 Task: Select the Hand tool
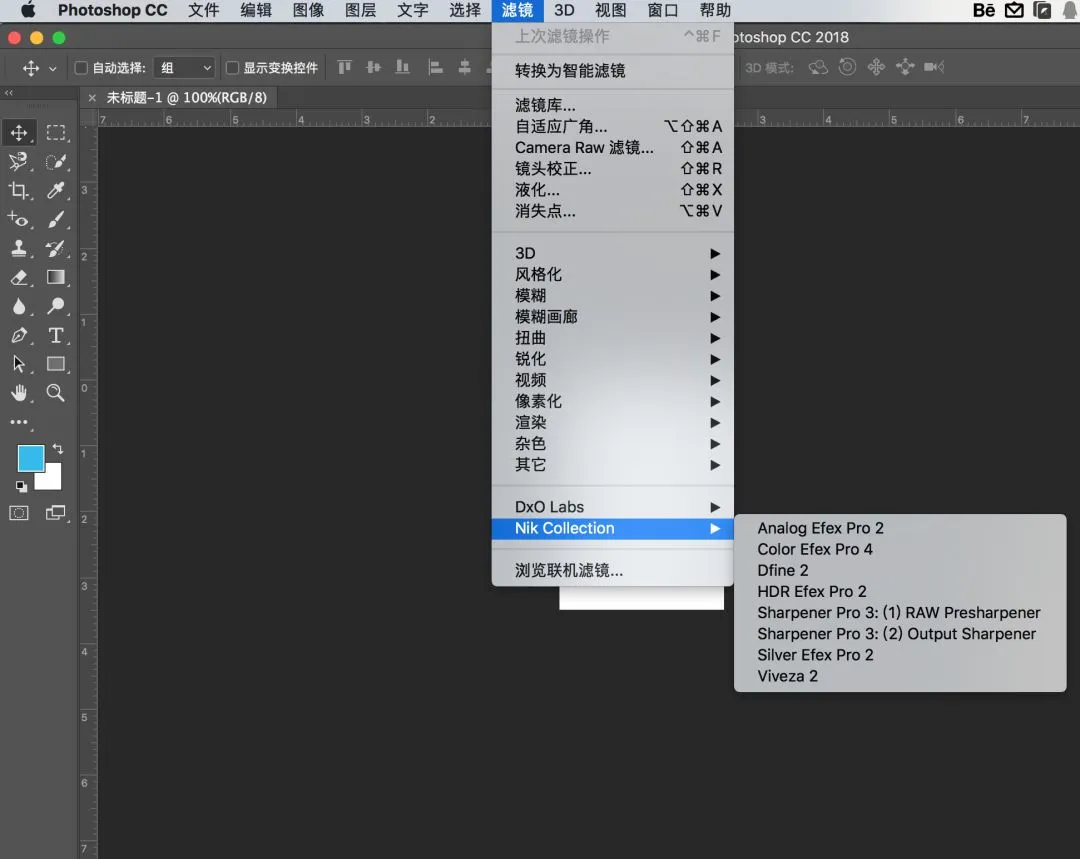pos(19,393)
